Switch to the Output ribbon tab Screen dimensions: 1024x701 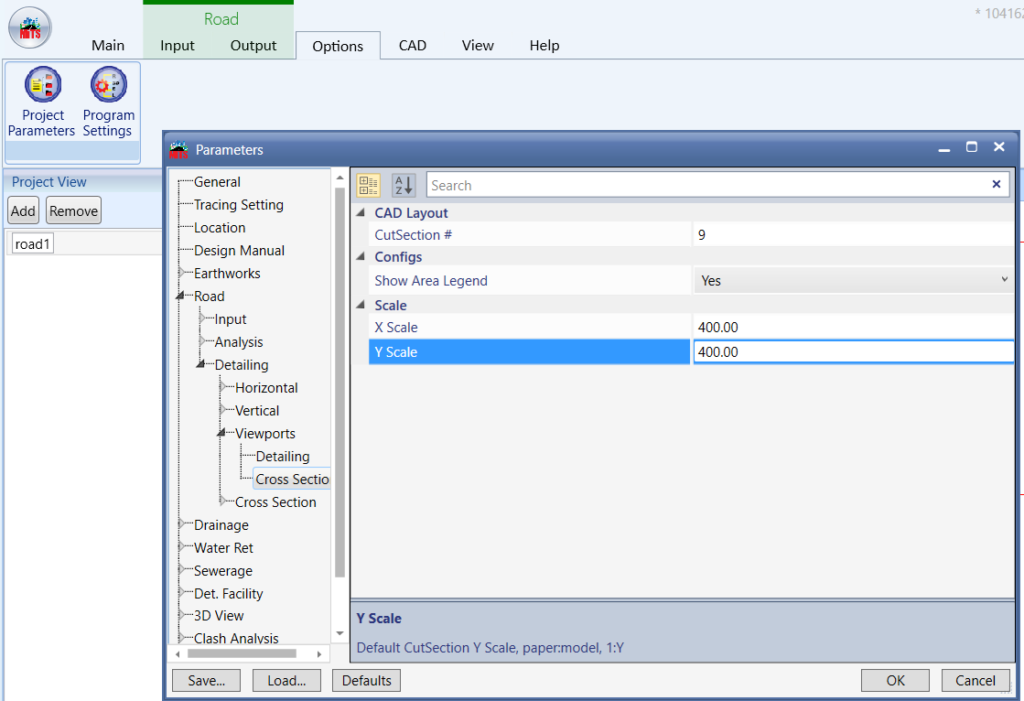(253, 45)
